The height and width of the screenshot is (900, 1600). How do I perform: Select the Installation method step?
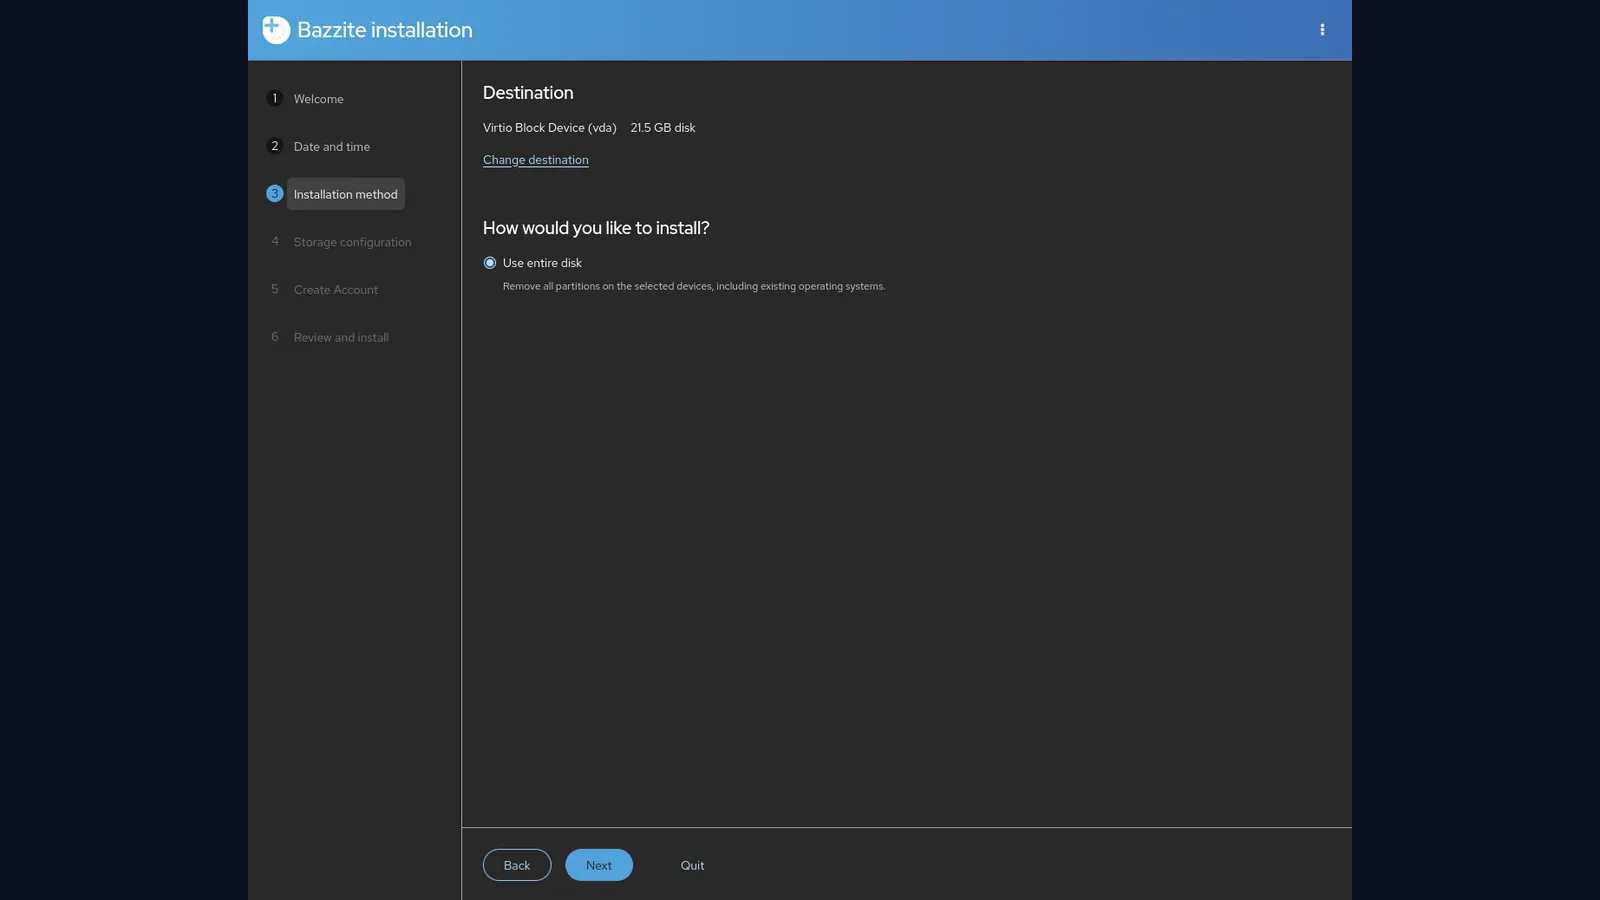point(346,194)
